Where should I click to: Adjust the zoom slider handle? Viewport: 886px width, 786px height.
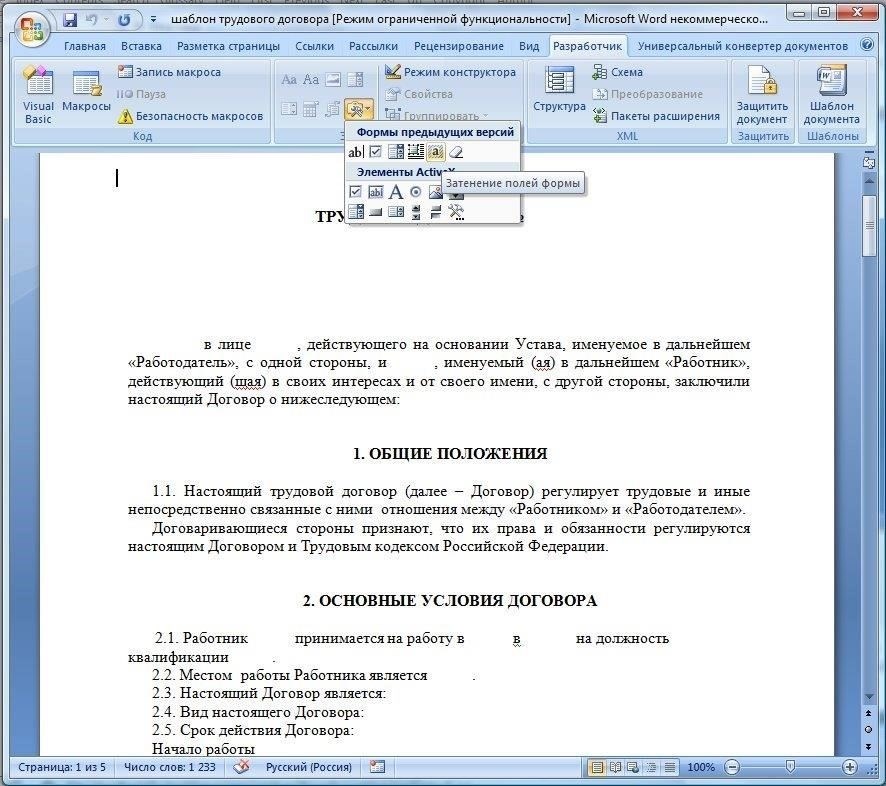[x=791, y=767]
